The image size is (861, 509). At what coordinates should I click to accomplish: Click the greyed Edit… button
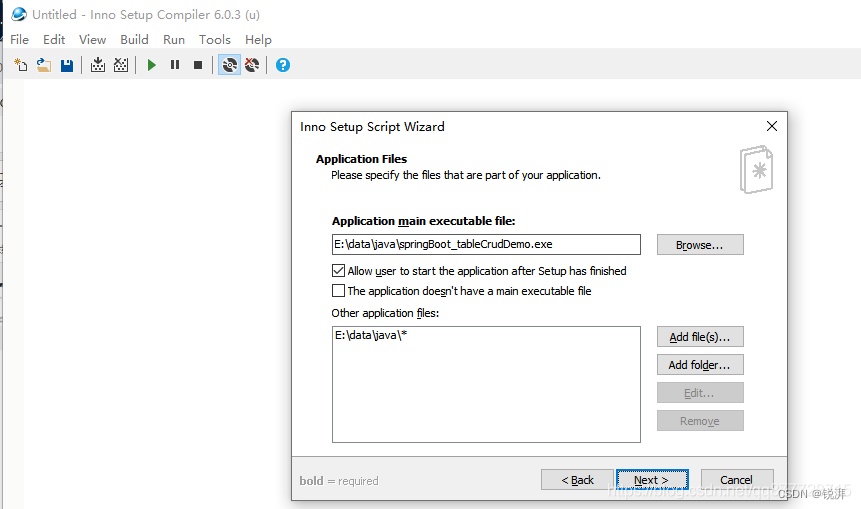click(700, 393)
